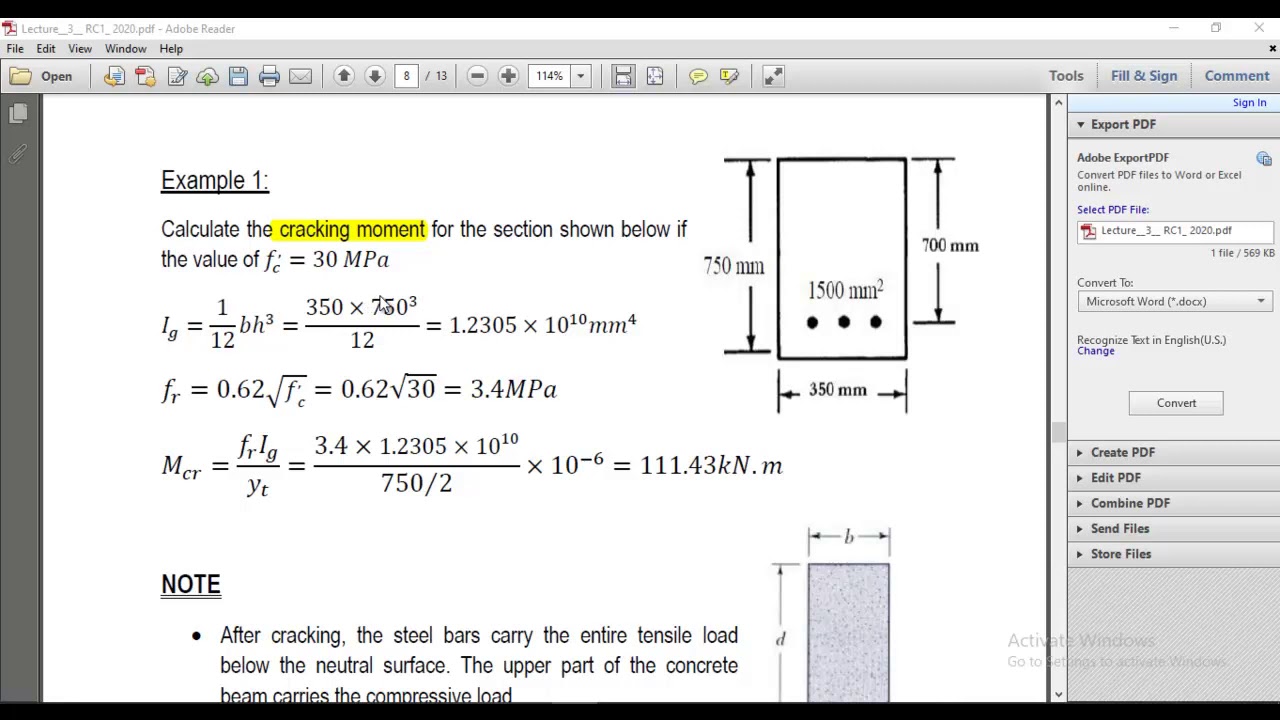Go to next page with down arrow
This screenshot has width=1280, height=720.
click(375, 76)
